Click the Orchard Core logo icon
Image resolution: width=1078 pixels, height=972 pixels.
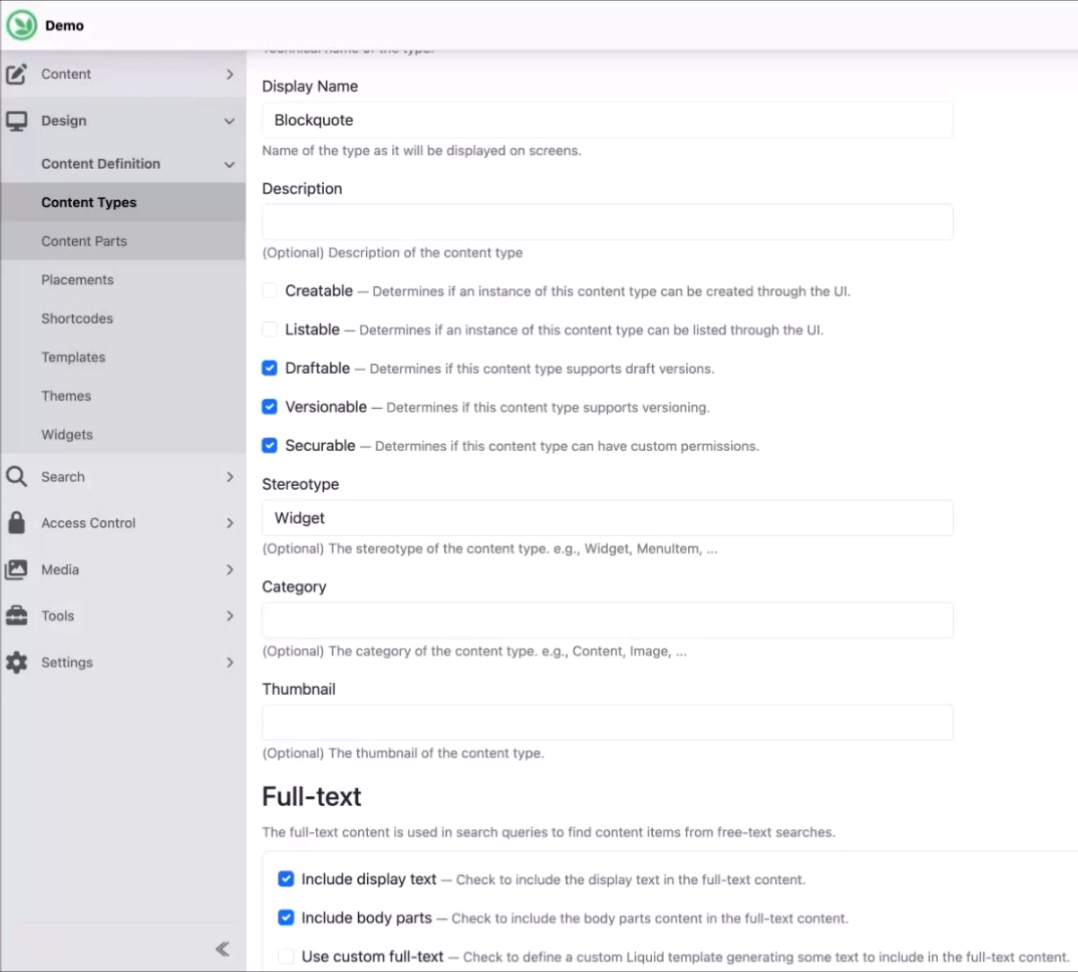21,25
